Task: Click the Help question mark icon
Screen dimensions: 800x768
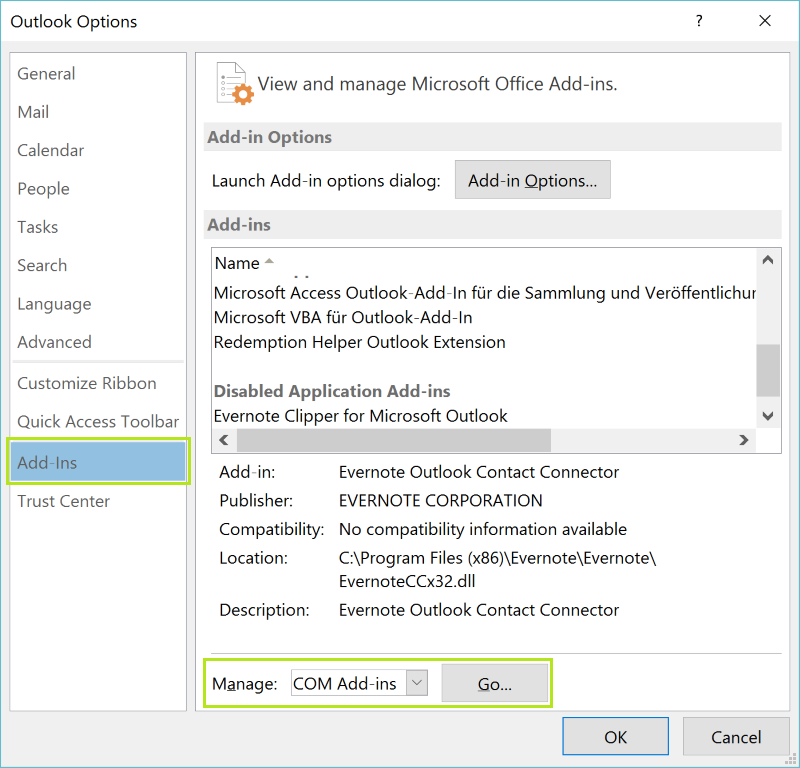Action: click(x=699, y=21)
